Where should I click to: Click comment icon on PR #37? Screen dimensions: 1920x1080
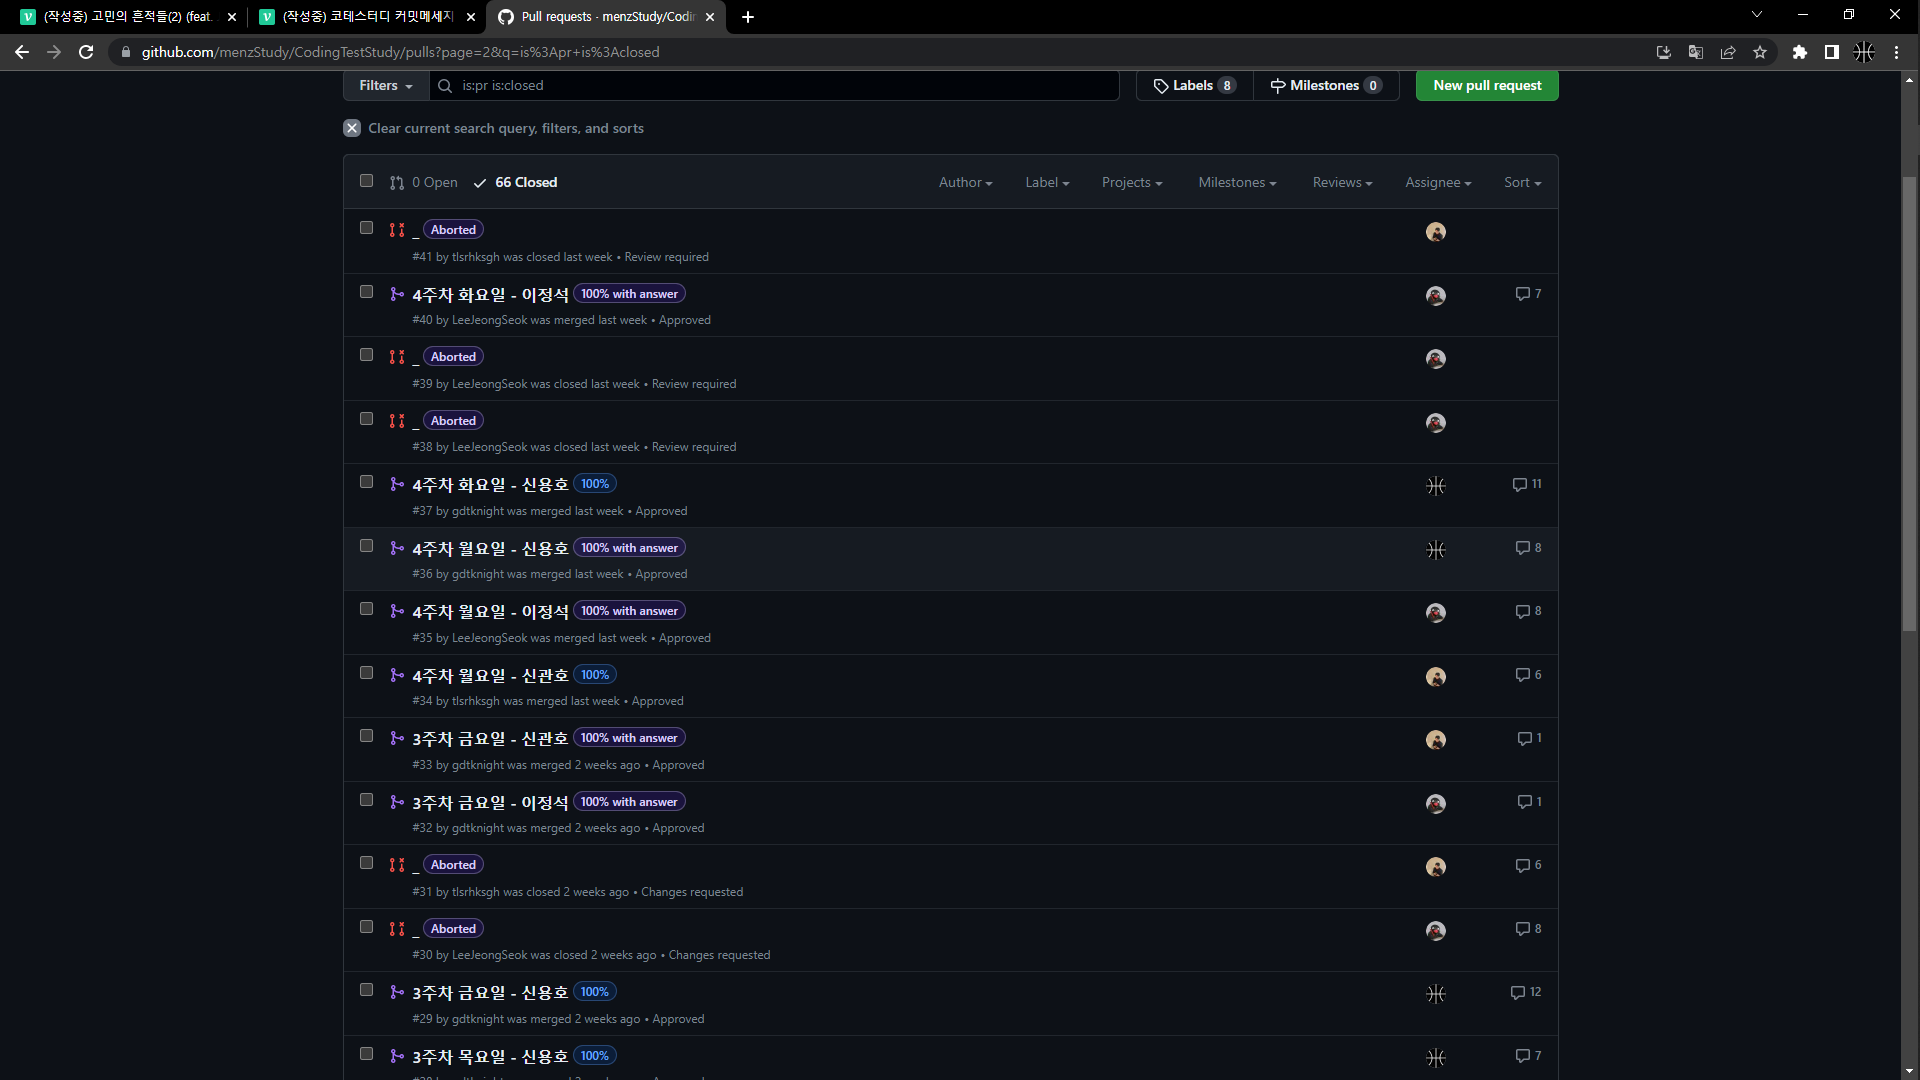point(1520,484)
